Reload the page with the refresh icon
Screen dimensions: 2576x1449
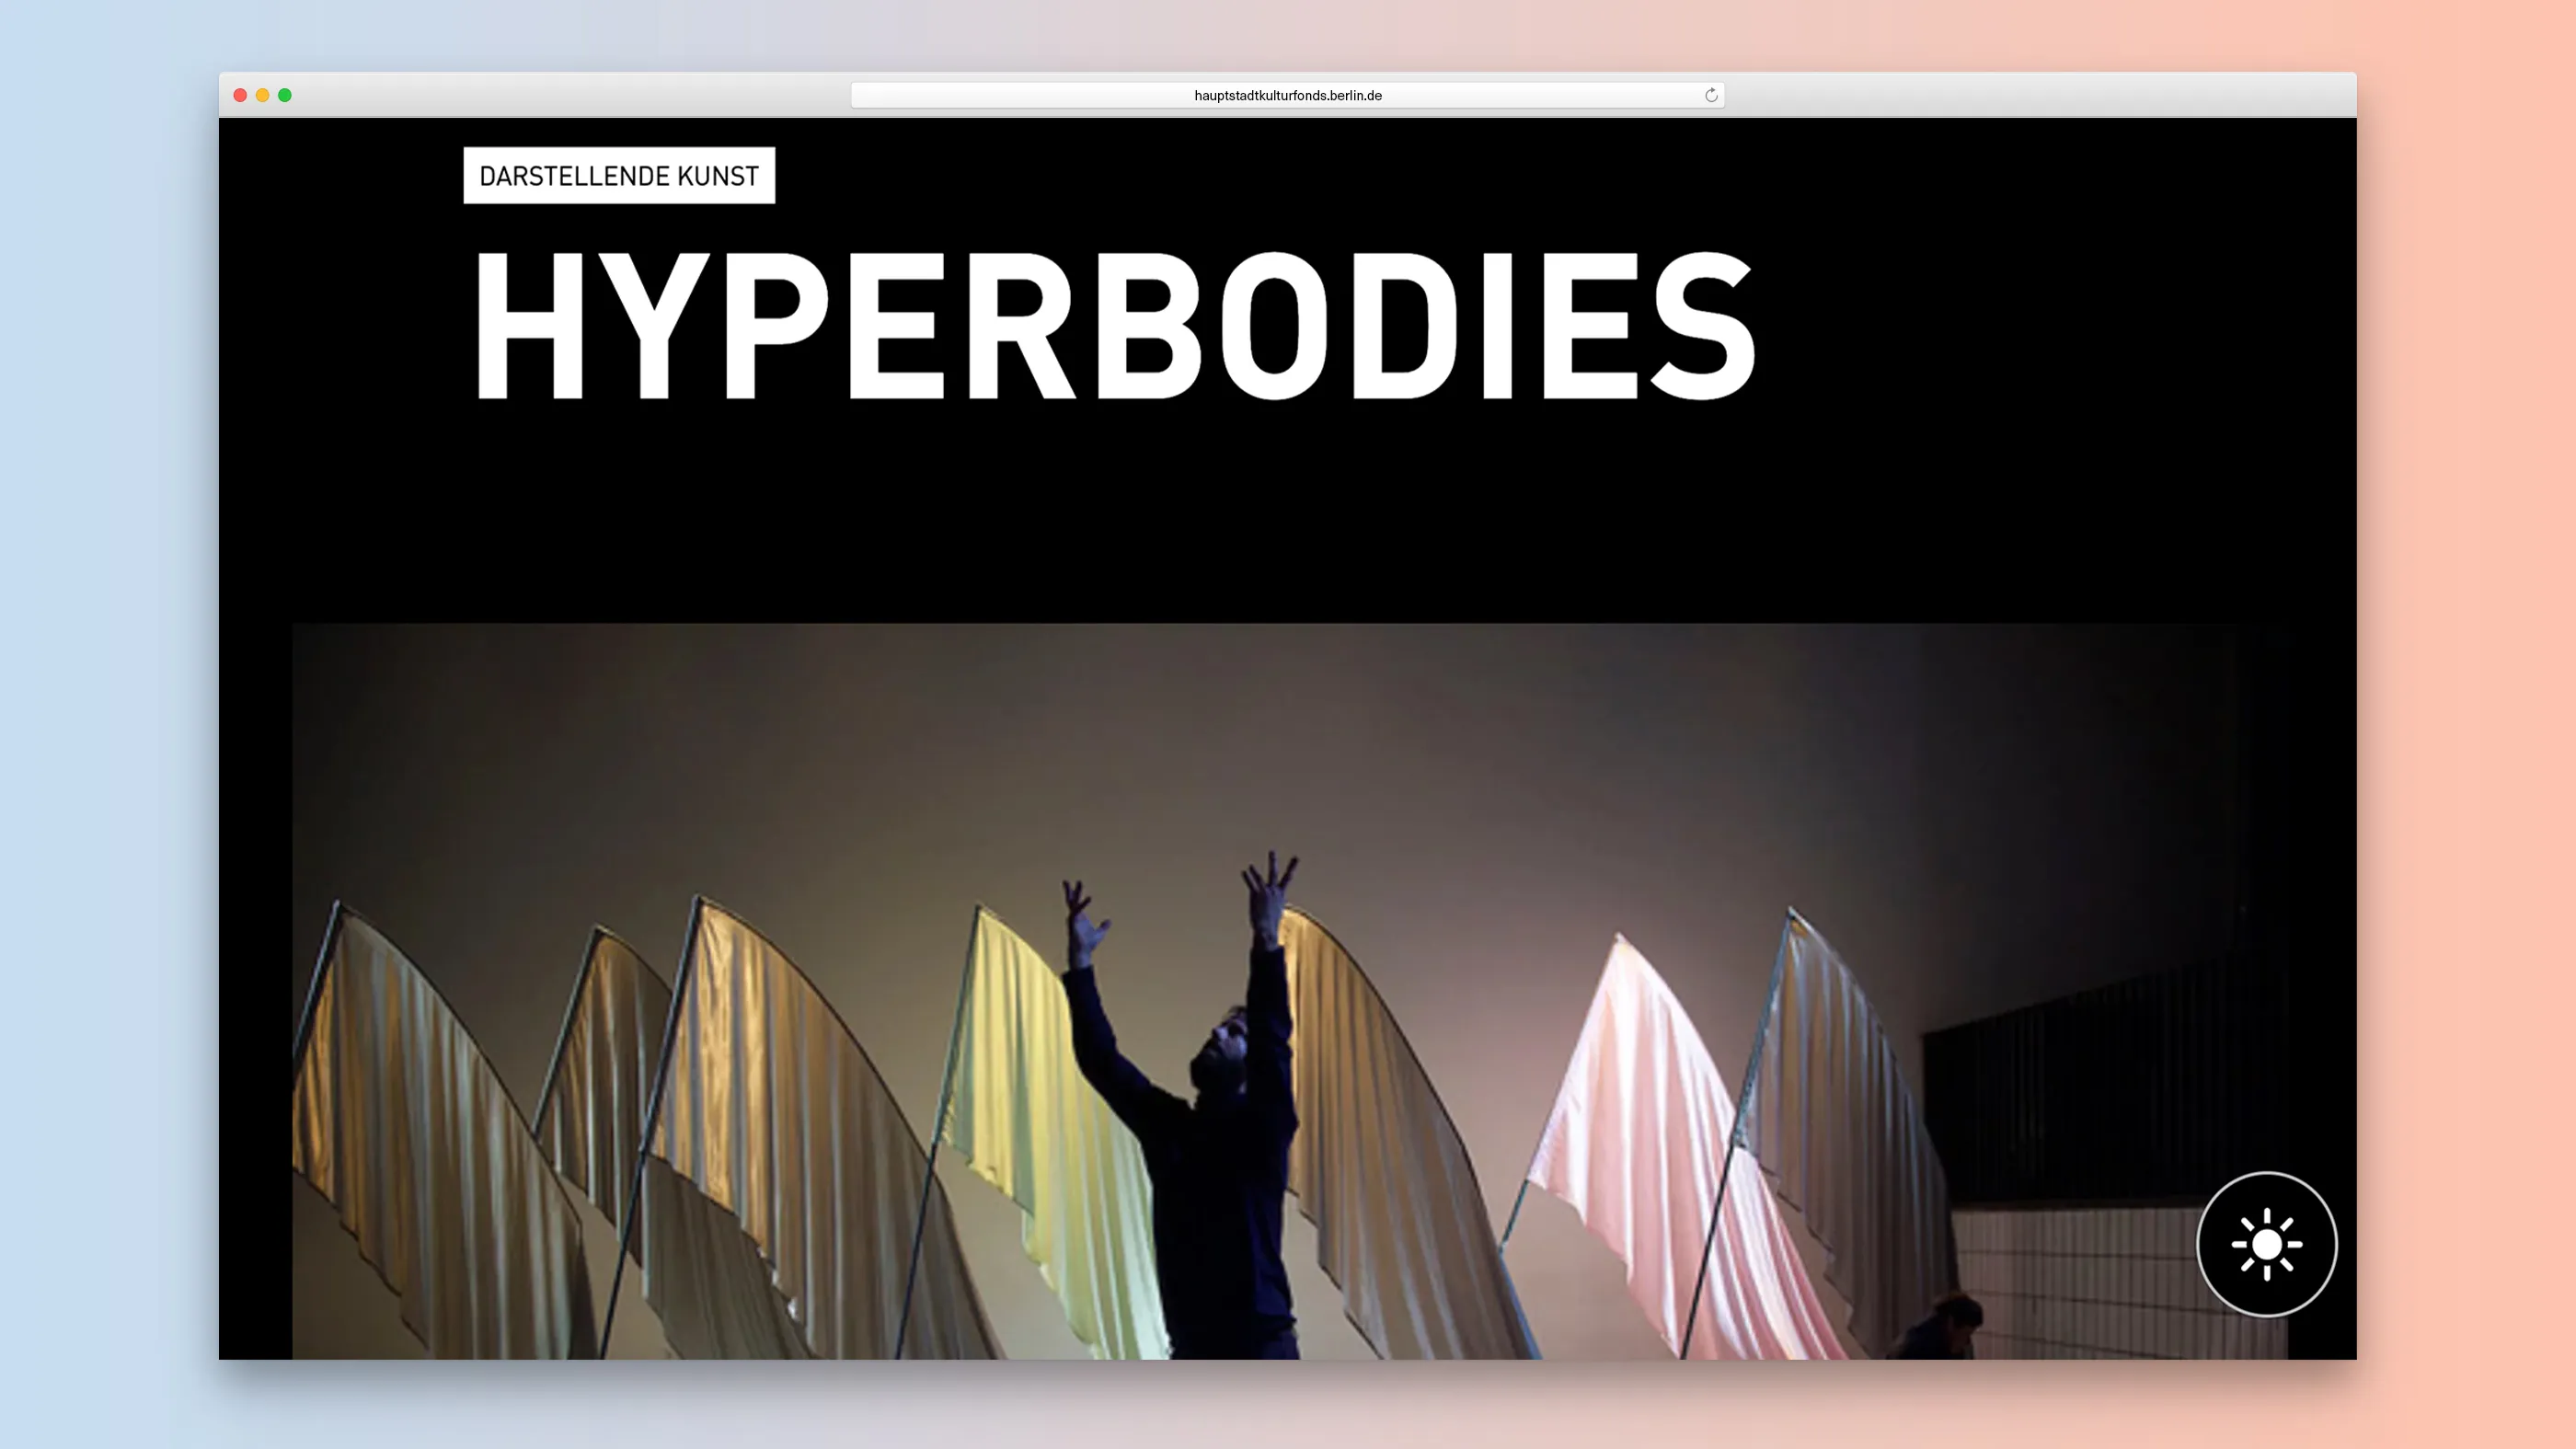1711,95
